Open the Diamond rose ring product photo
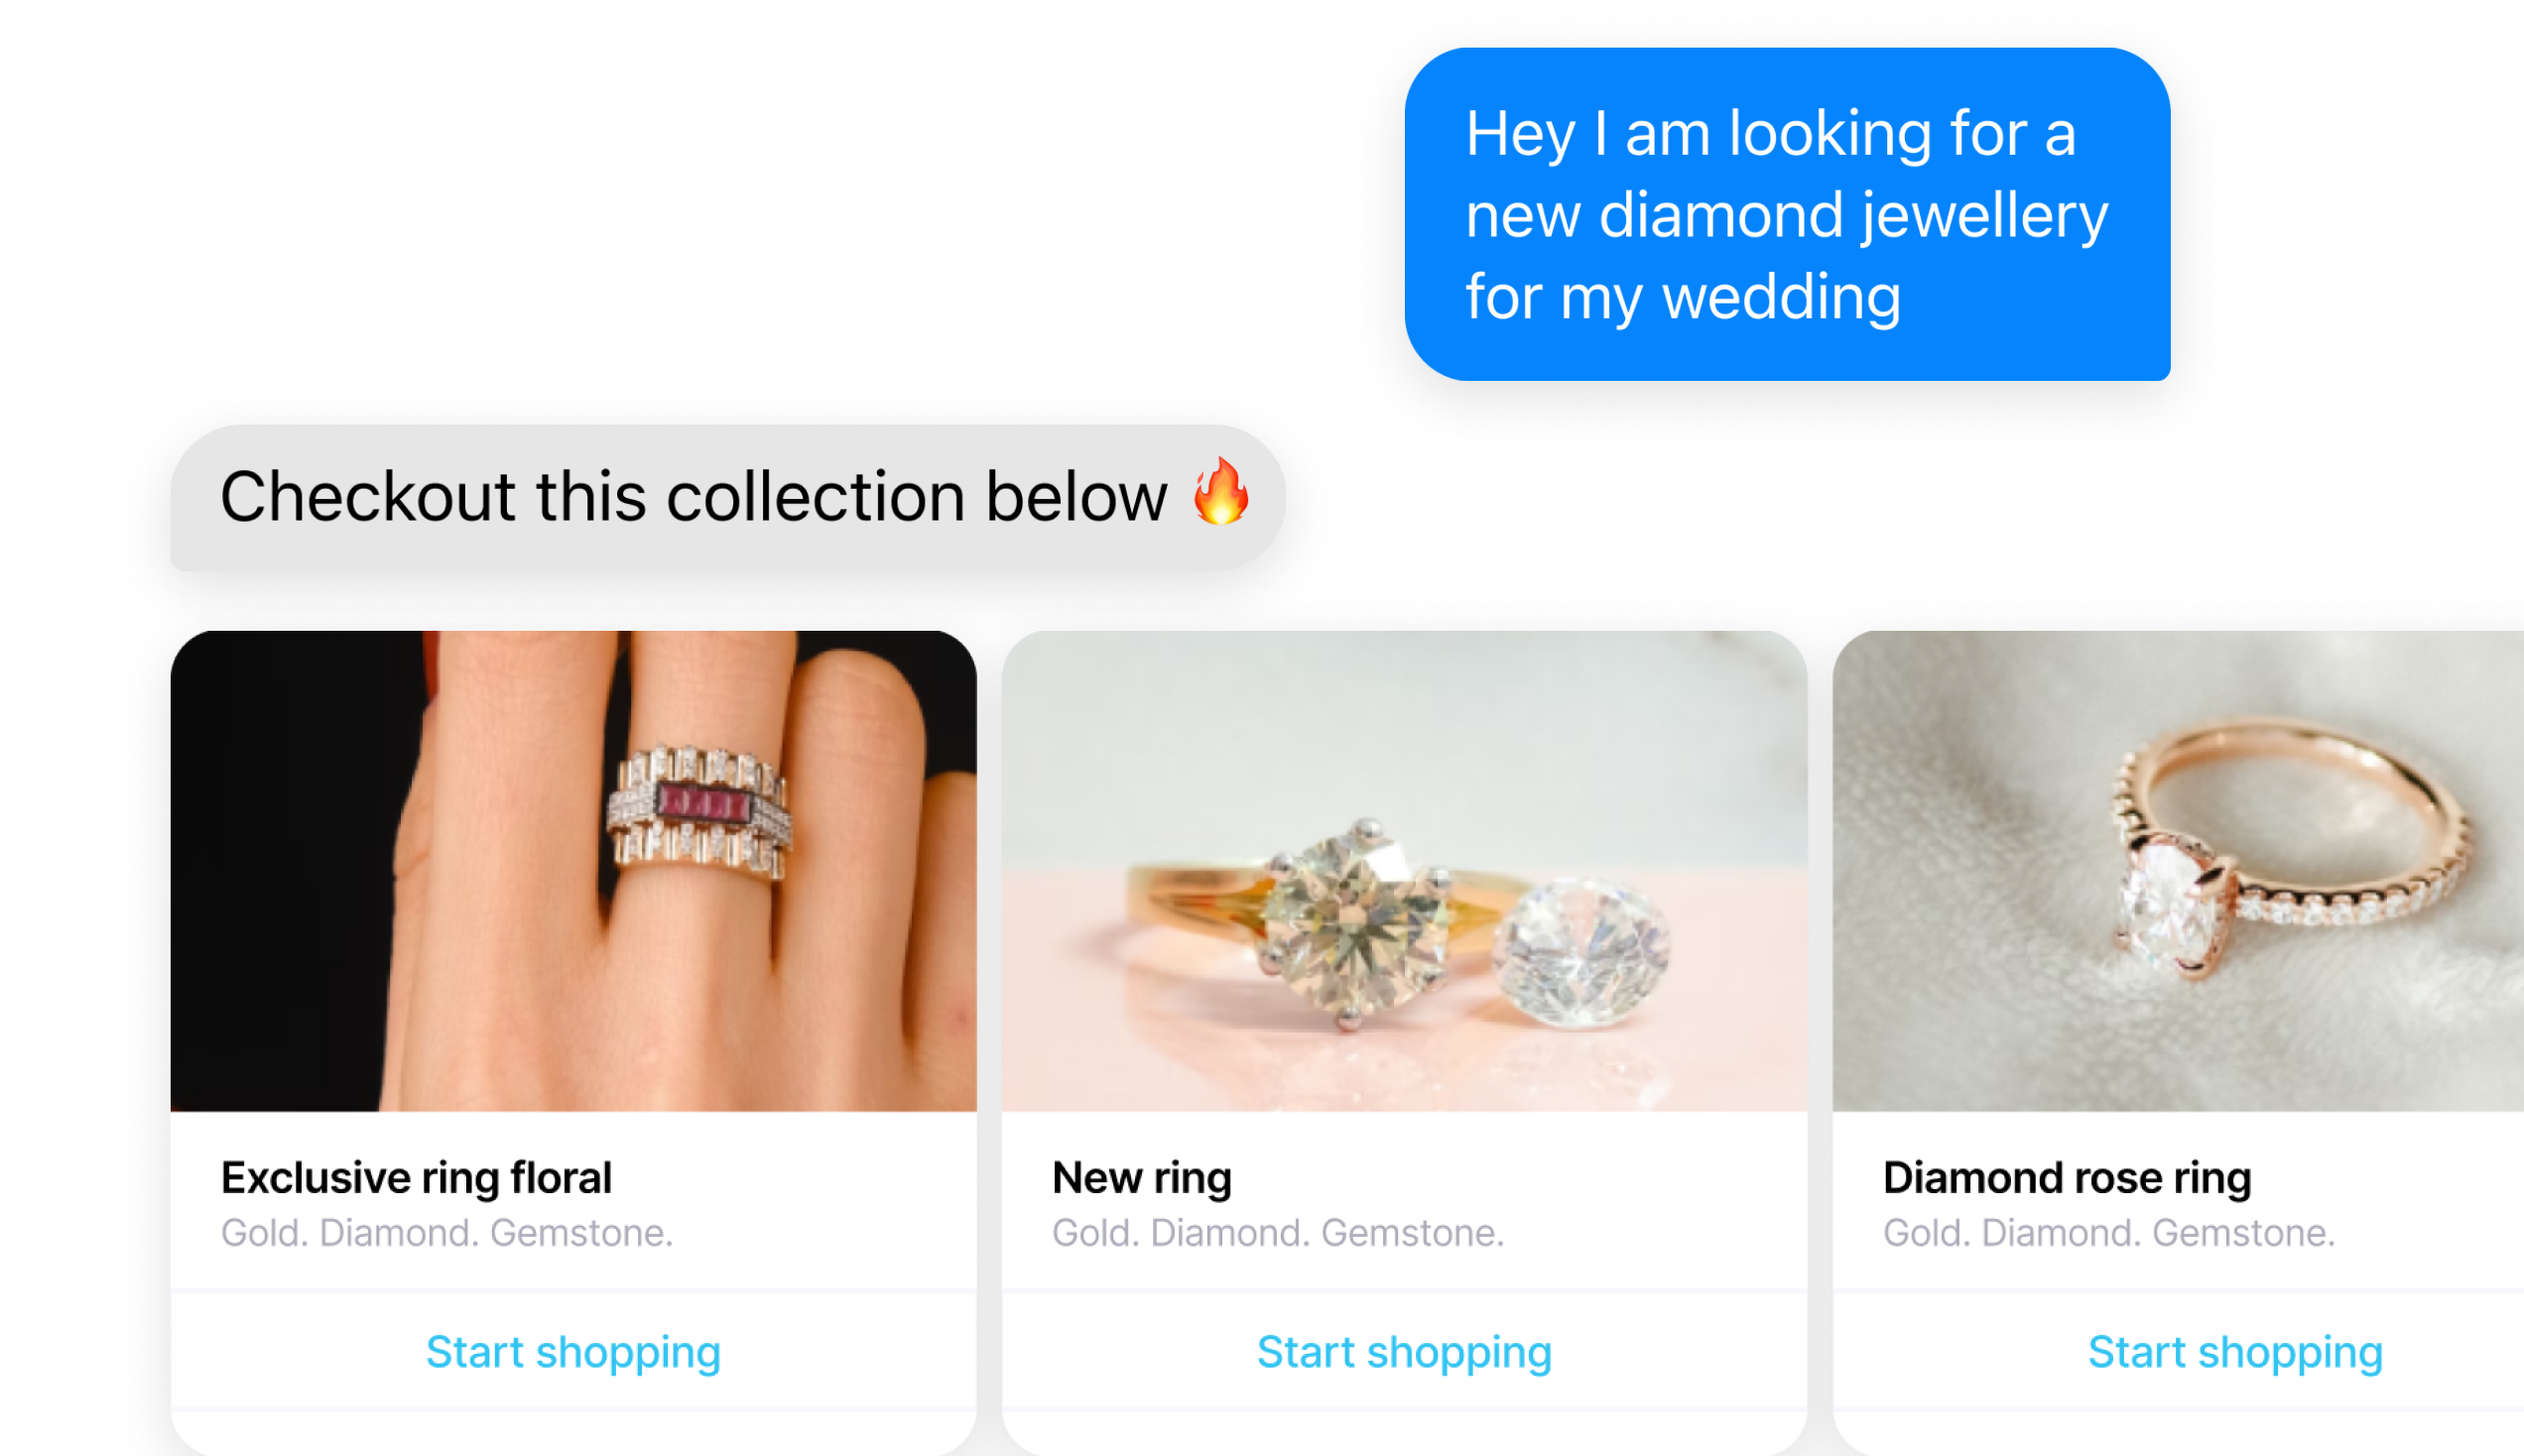 (x=2178, y=870)
